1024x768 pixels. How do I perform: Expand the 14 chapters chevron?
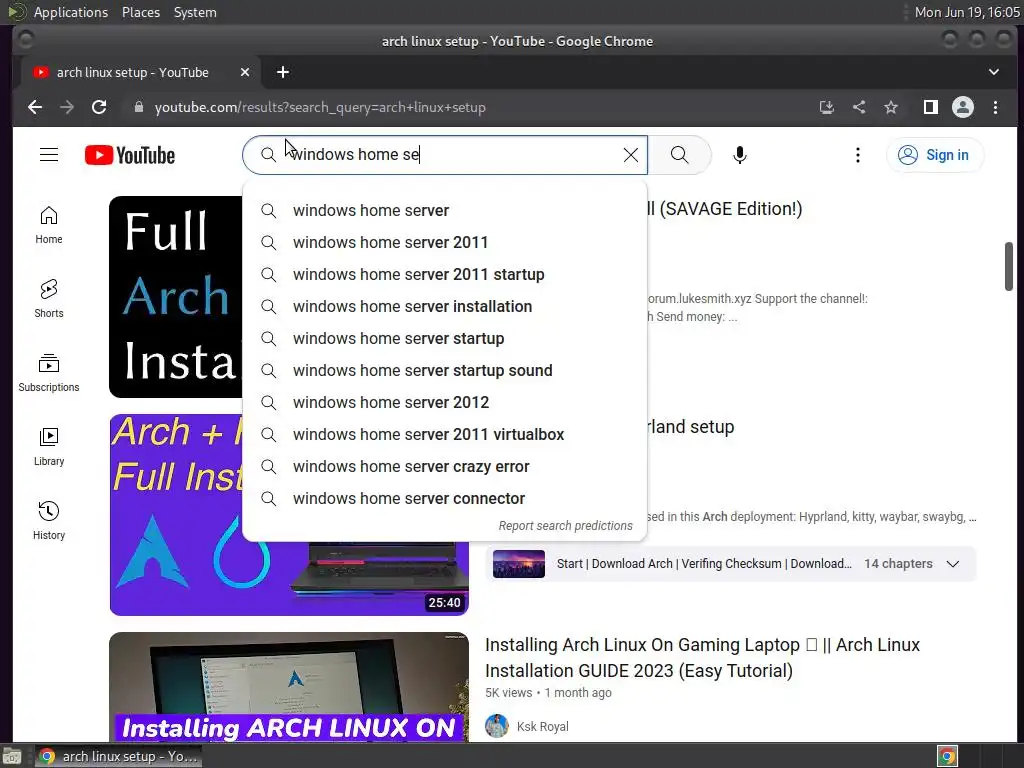(953, 564)
